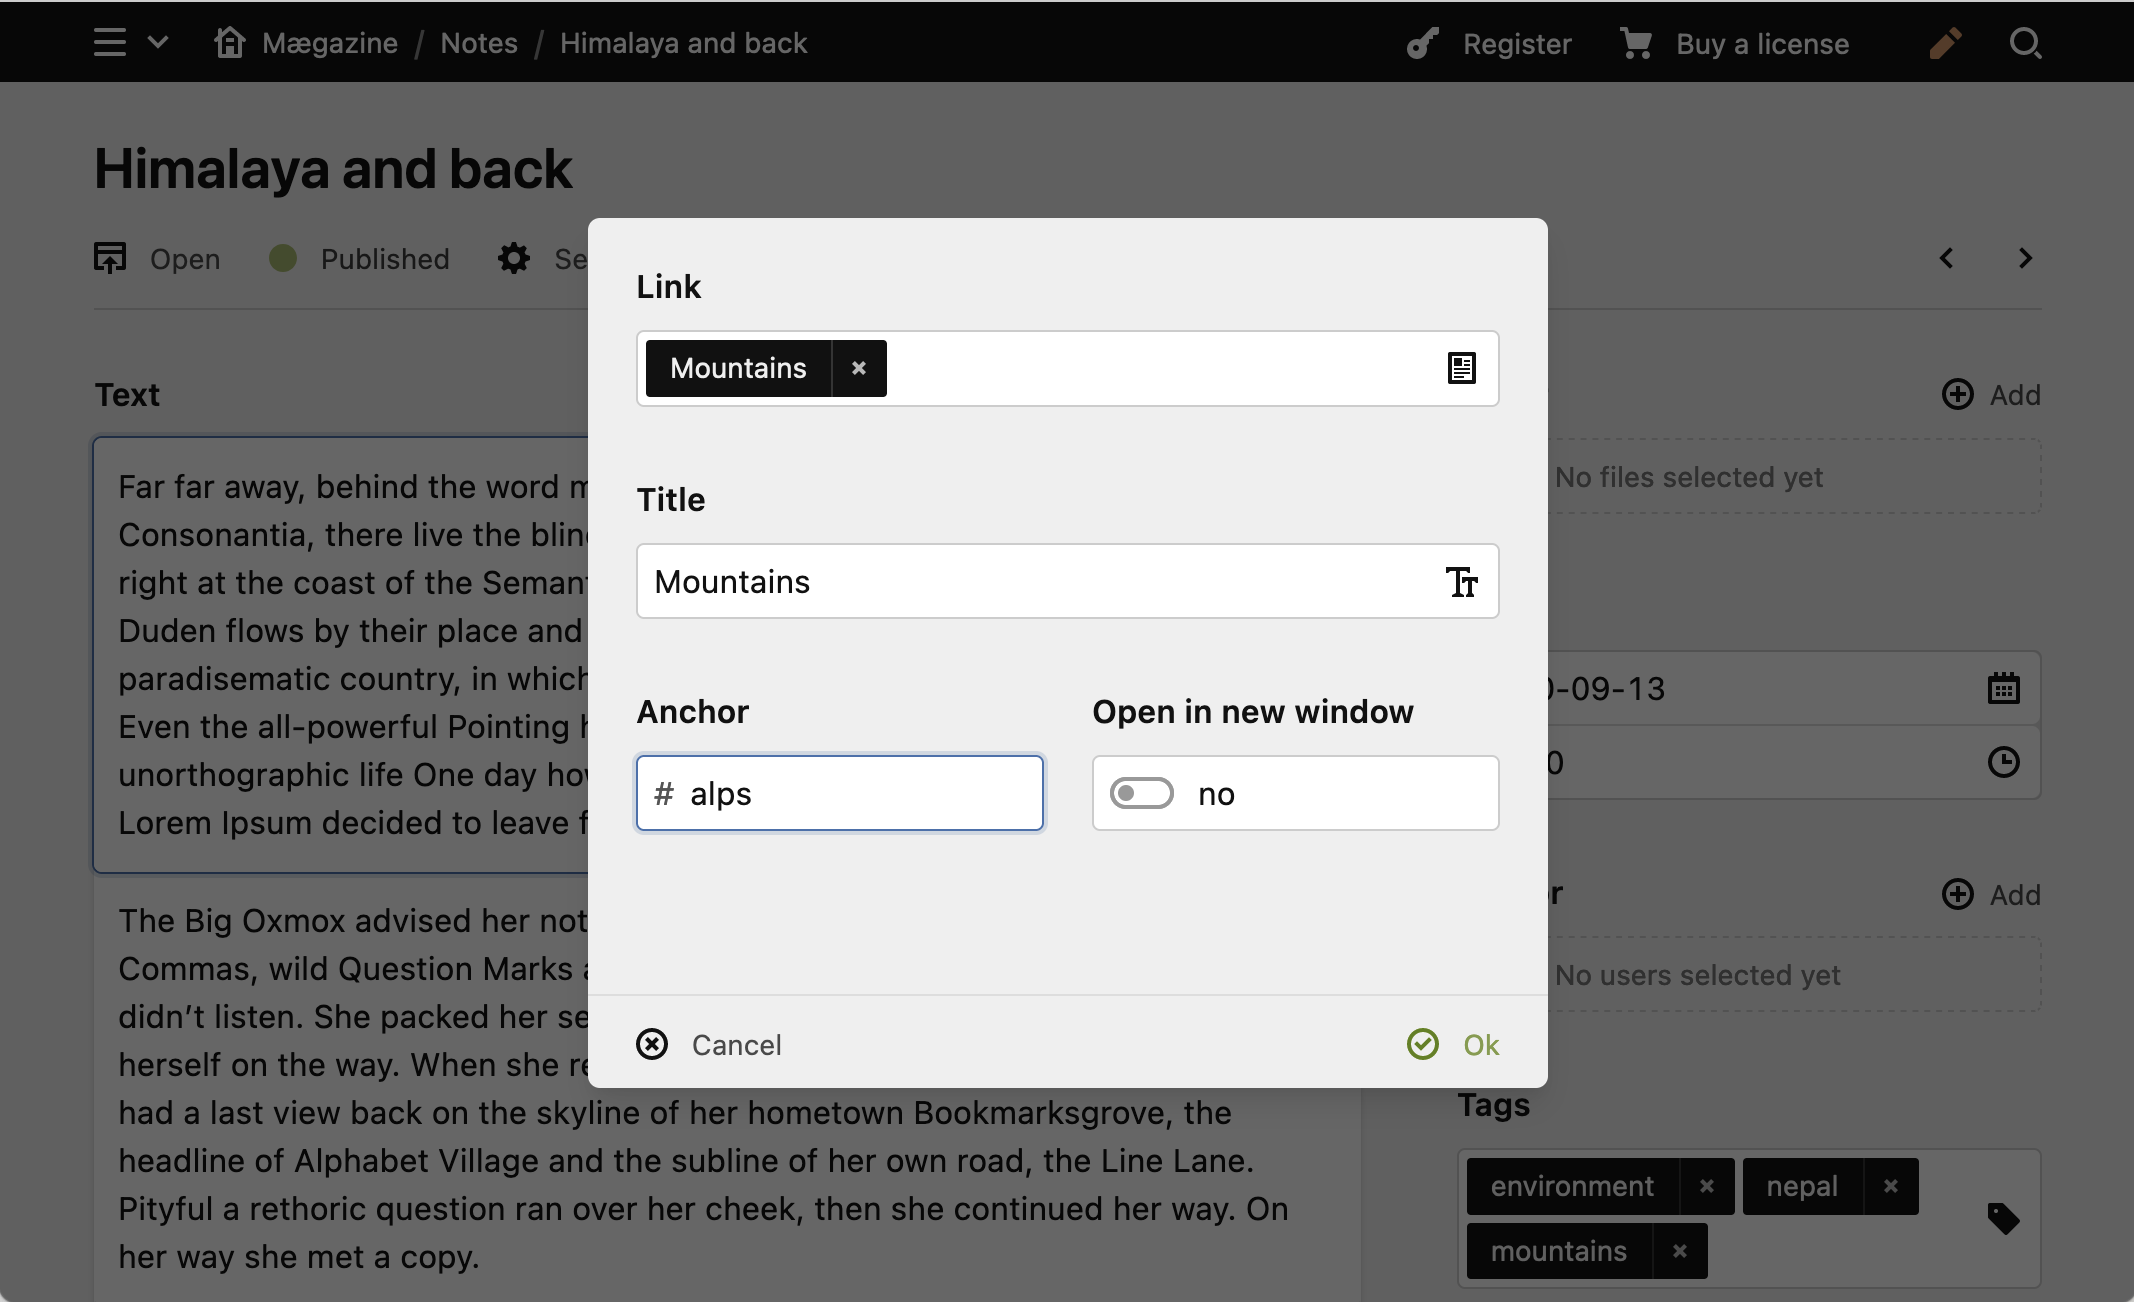Click the anchor input field
Screen dimensions: 2134x1302
click(x=838, y=793)
